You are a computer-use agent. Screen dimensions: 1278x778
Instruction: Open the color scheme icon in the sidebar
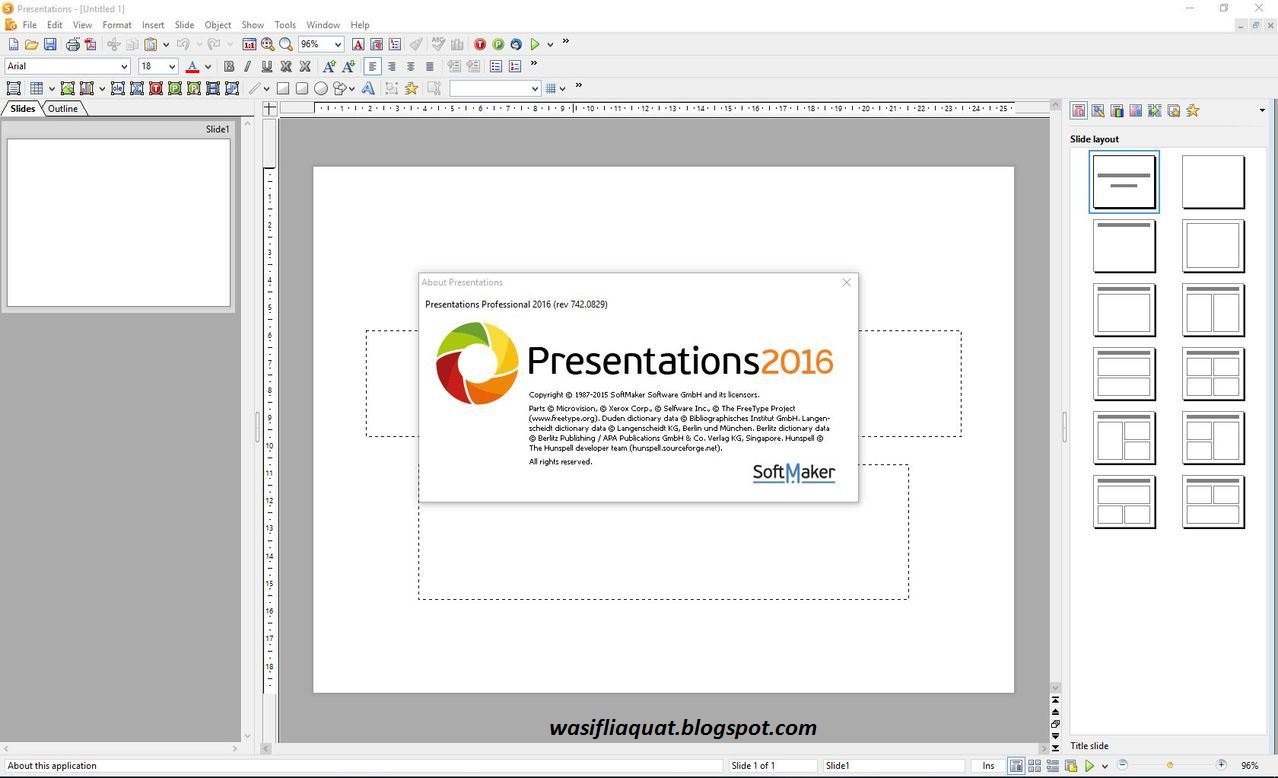point(1117,111)
